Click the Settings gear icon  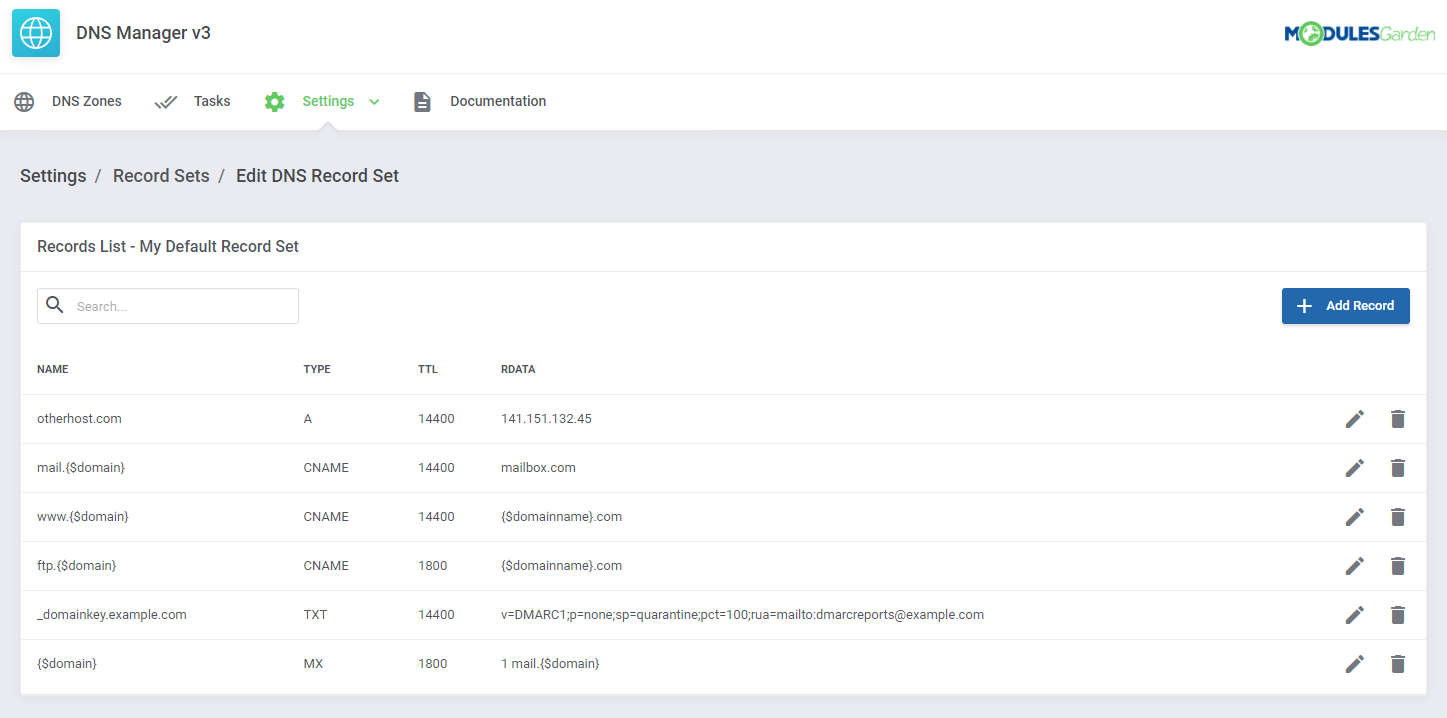(274, 102)
